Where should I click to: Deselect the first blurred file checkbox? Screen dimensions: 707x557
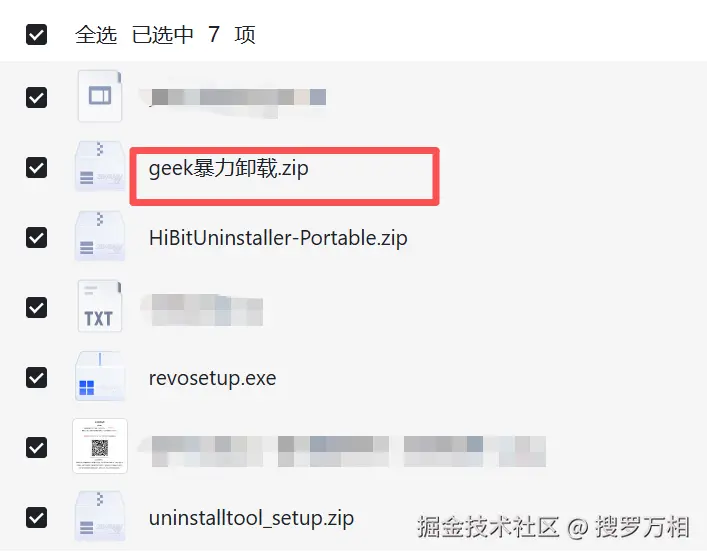point(37,97)
